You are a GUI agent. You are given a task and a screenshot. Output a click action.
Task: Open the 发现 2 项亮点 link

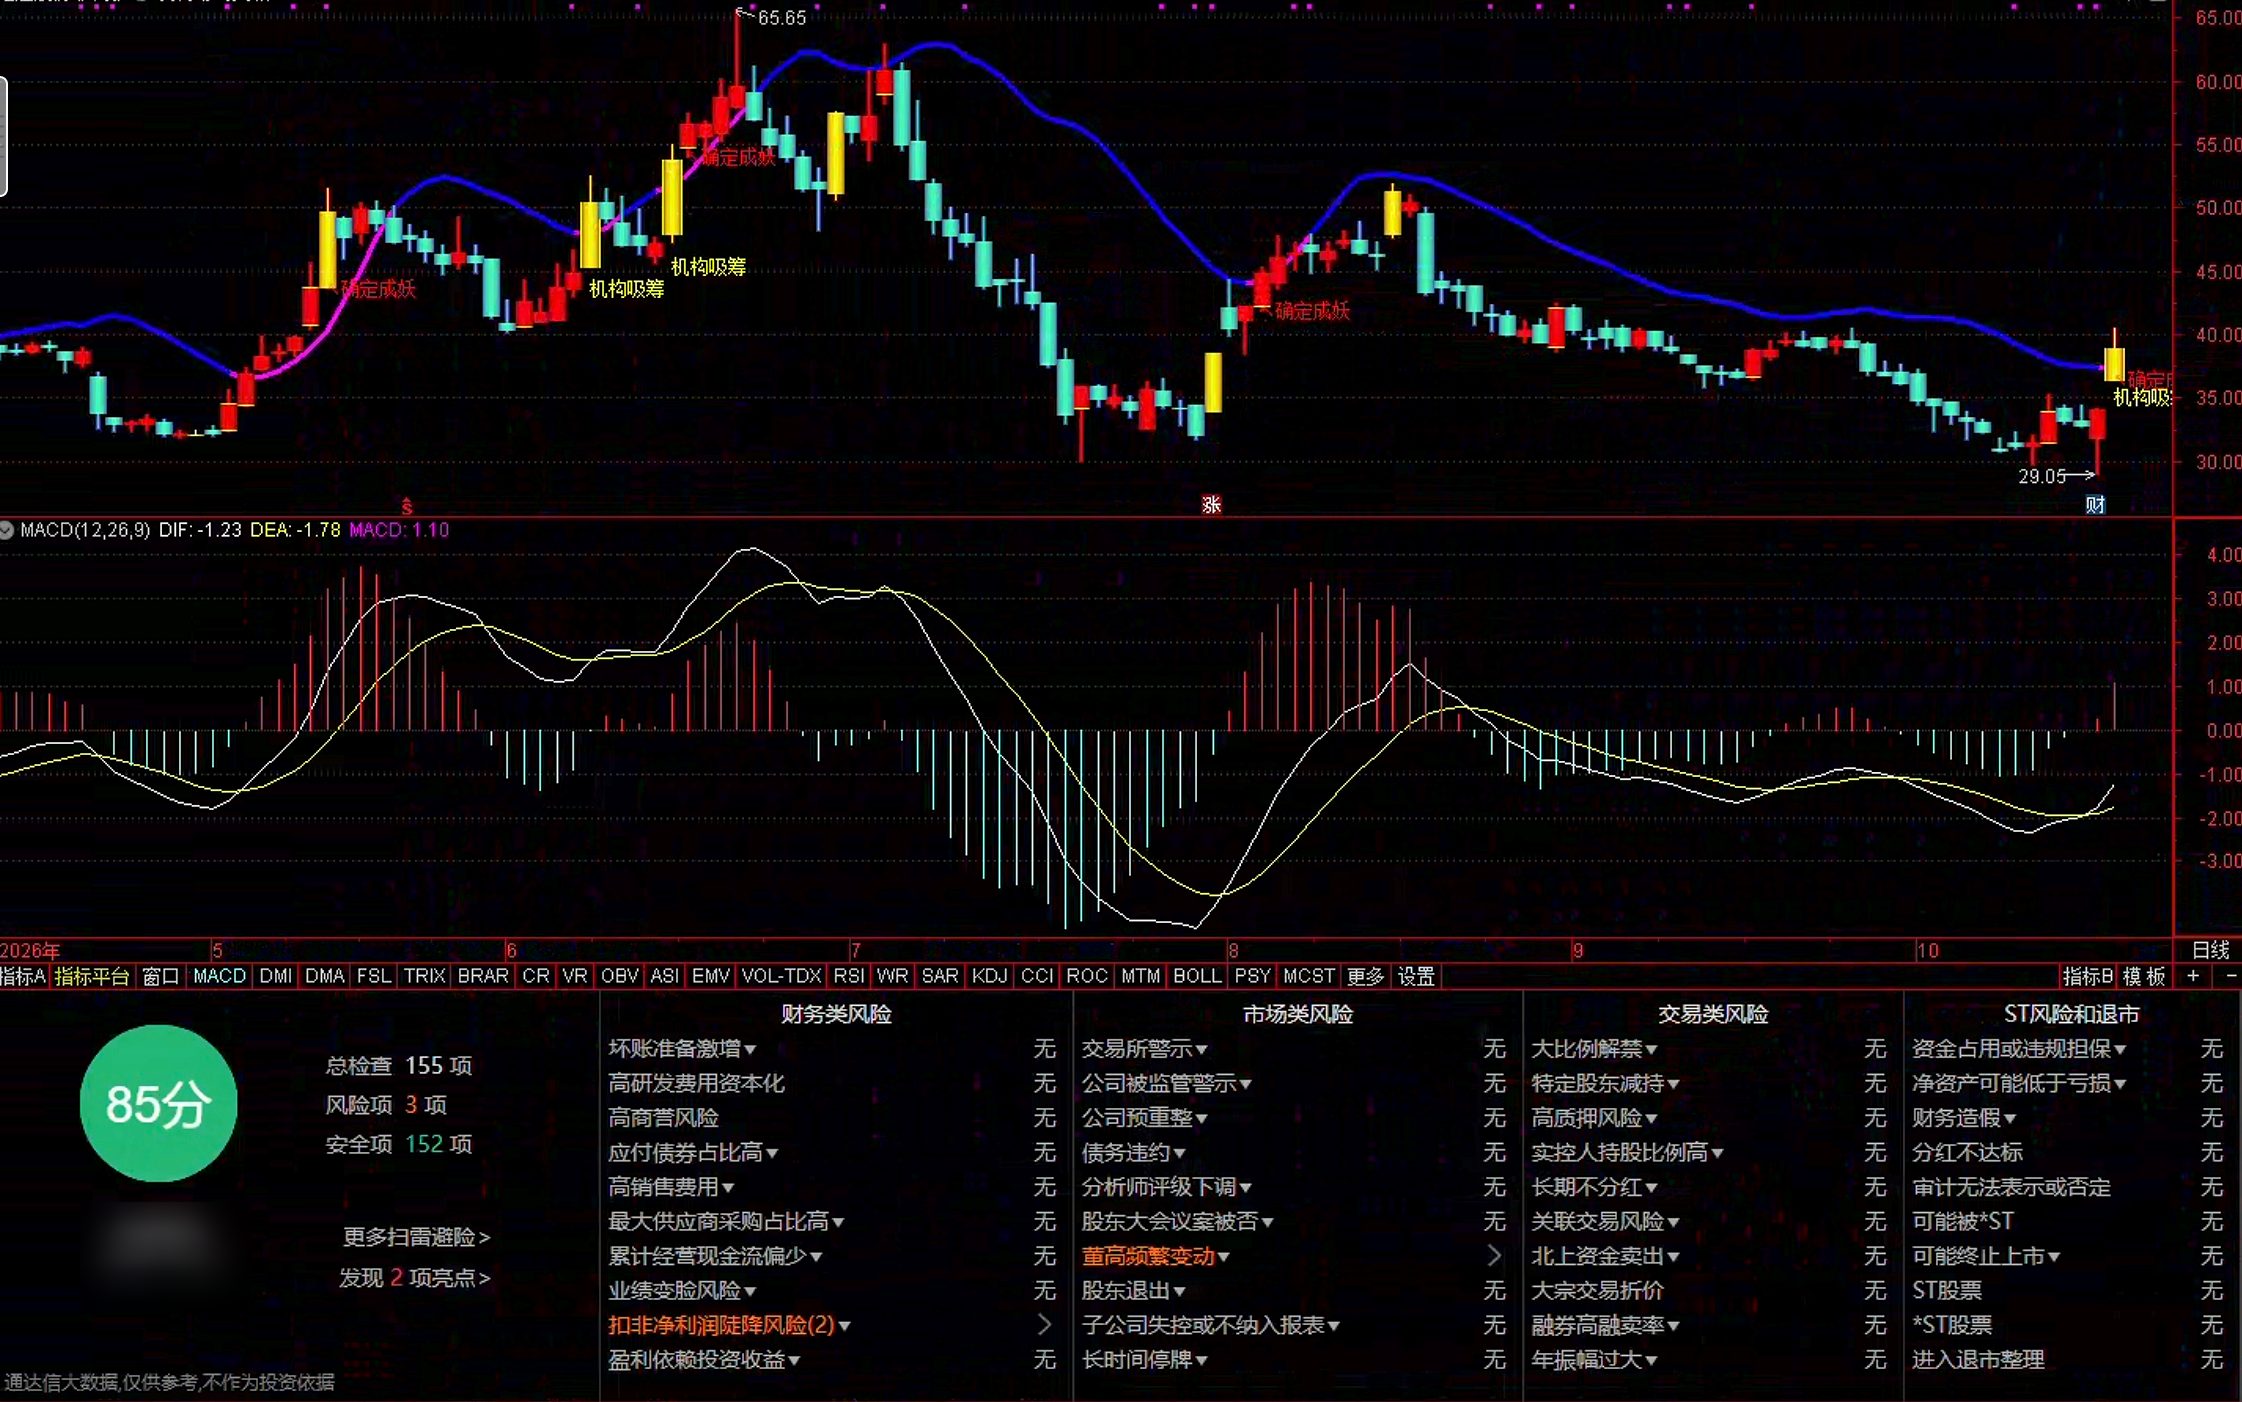(415, 1277)
